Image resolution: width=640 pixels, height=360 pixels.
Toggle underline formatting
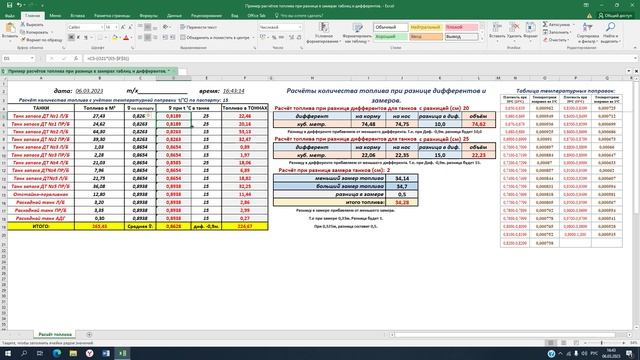[x=86, y=38]
